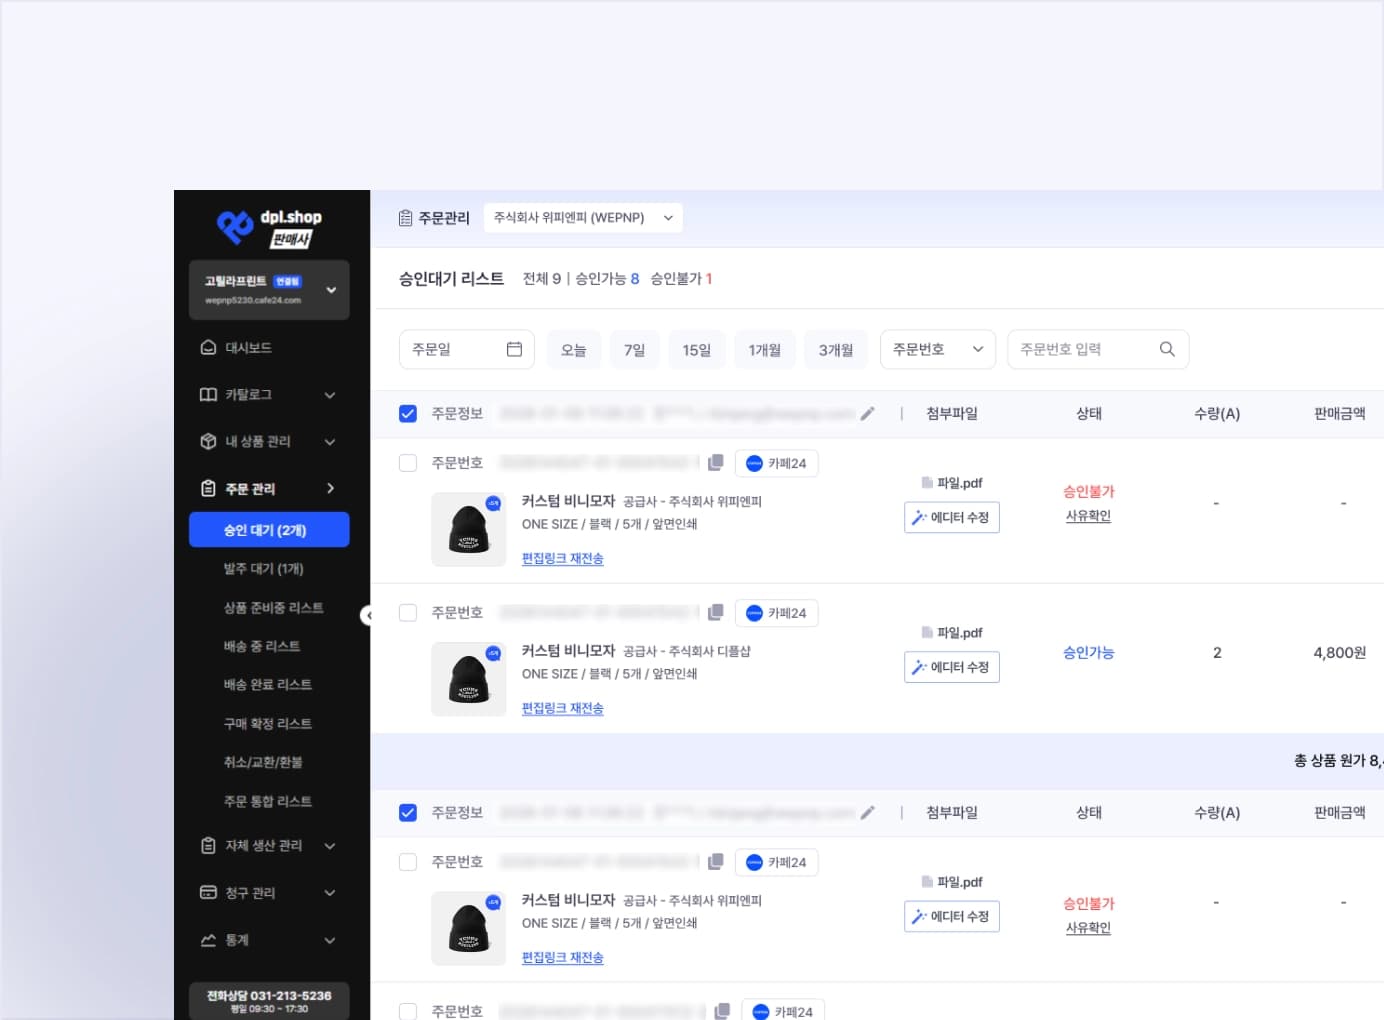Open the calendar icon in the 주문일 field
Viewport: 1384px width, 1020px height.
point(514,348)
